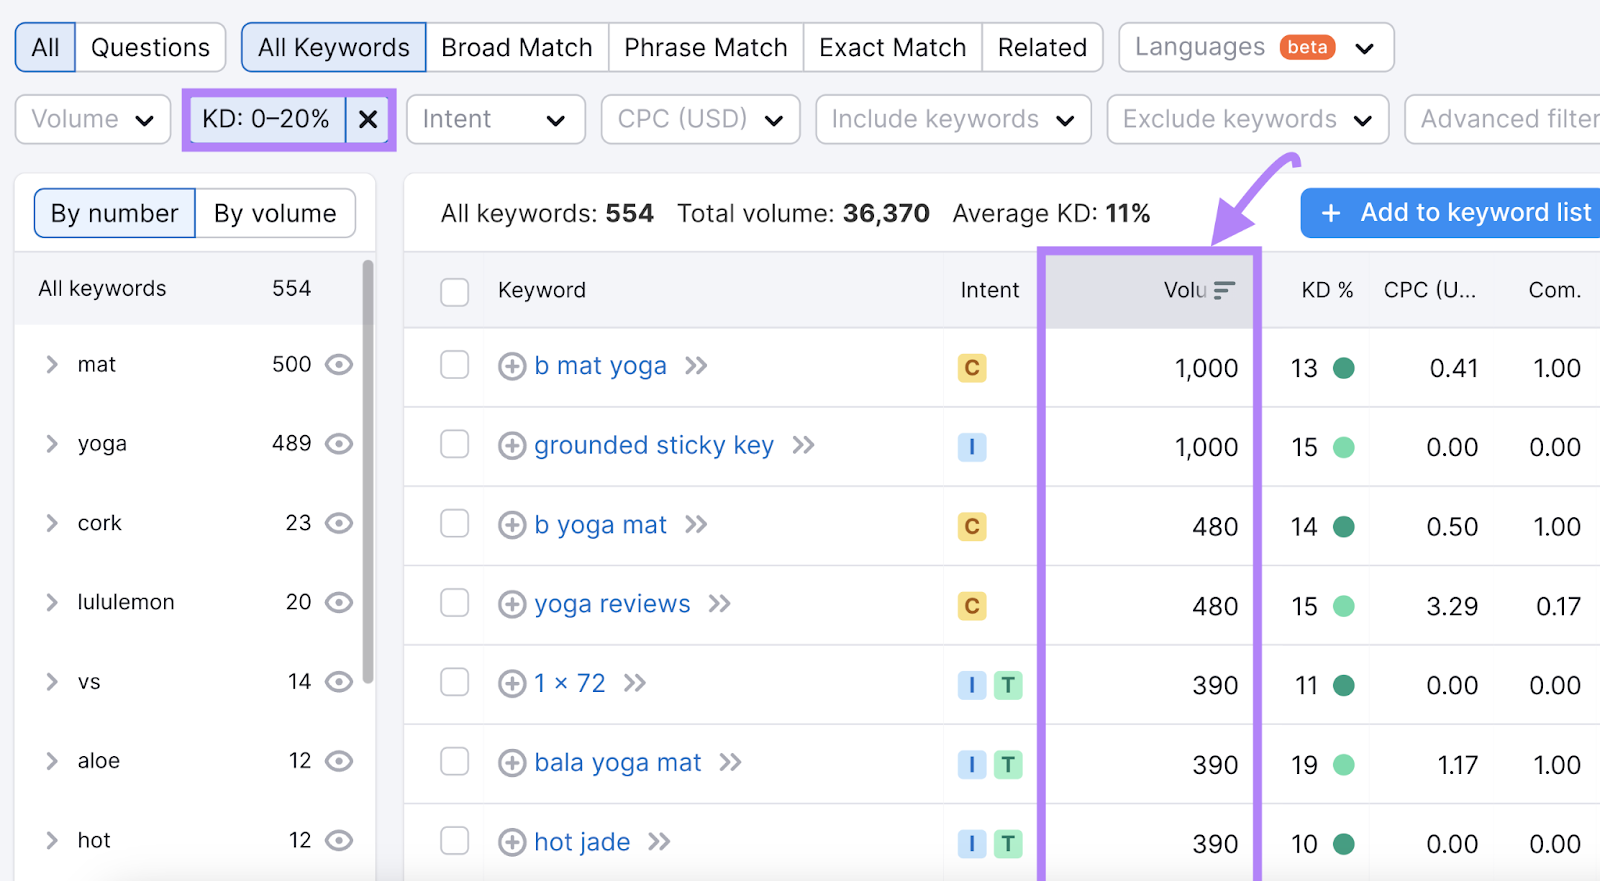Image resolution: width=1600 pixels, height=881 pixels.
Task: Toggle eye icon for 'lululemon' group
Action: 339,602
